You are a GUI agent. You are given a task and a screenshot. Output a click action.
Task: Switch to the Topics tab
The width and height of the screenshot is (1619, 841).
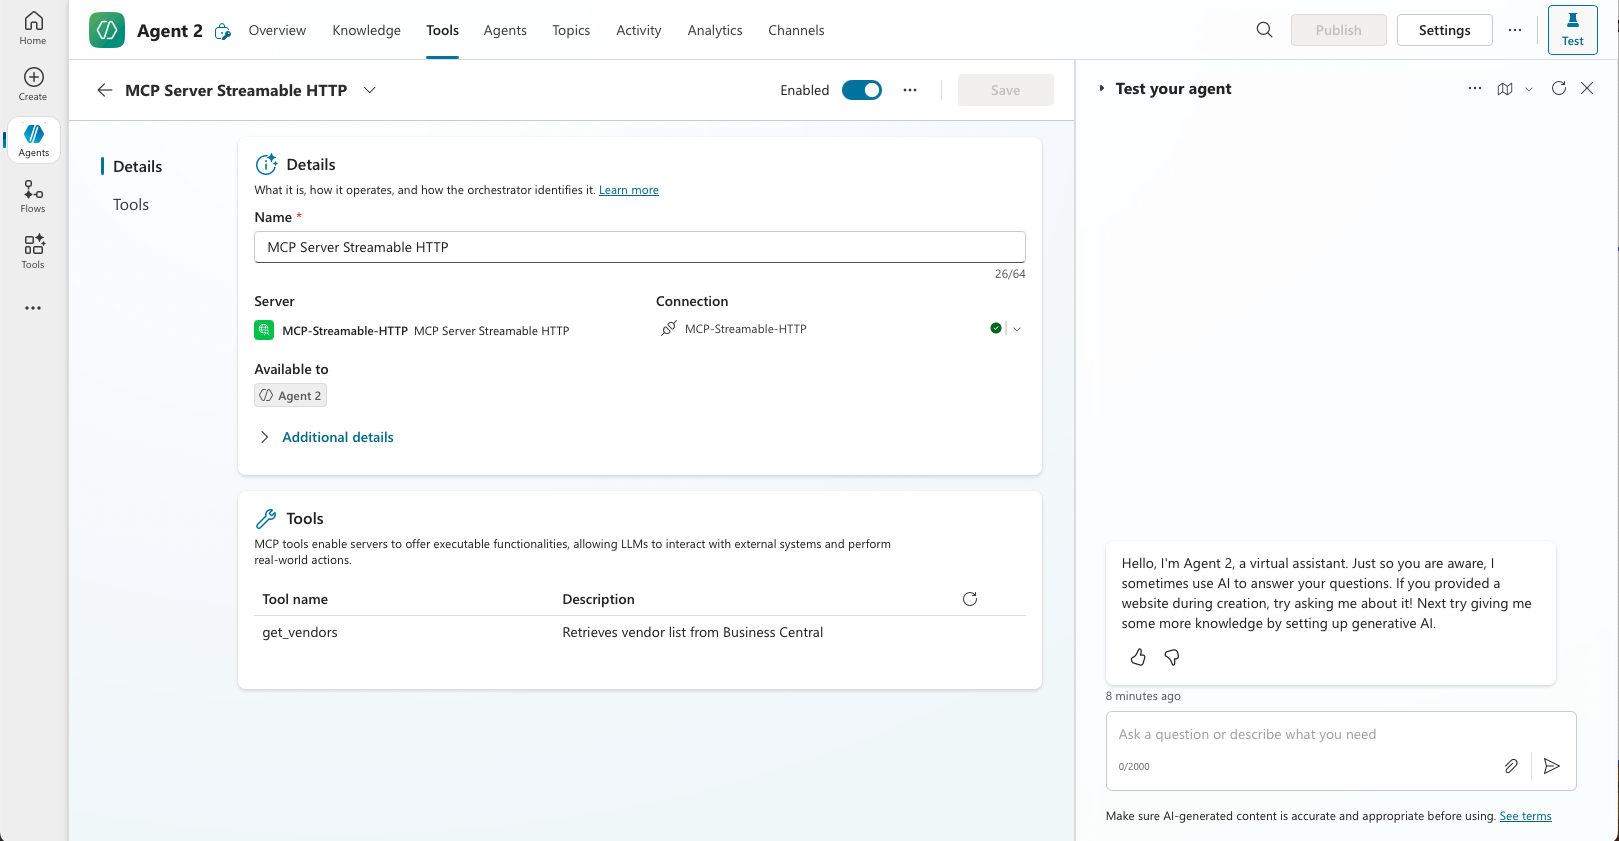point(571,30)
